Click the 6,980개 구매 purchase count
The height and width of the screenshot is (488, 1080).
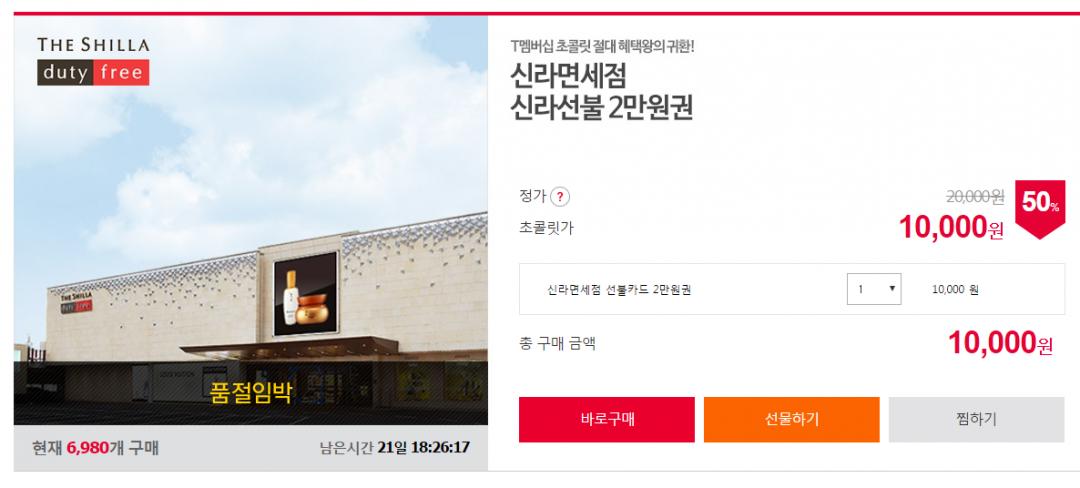(113, 448)
